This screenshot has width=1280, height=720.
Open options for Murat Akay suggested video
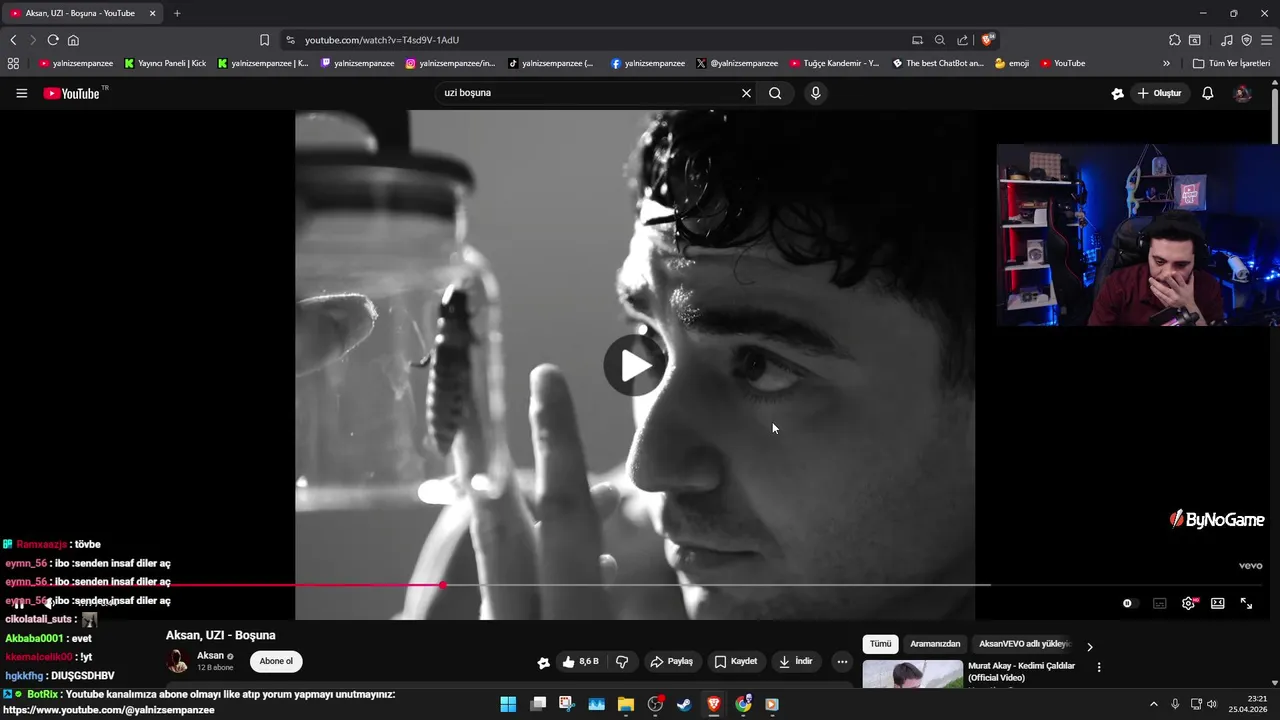tap(1099, 667)
